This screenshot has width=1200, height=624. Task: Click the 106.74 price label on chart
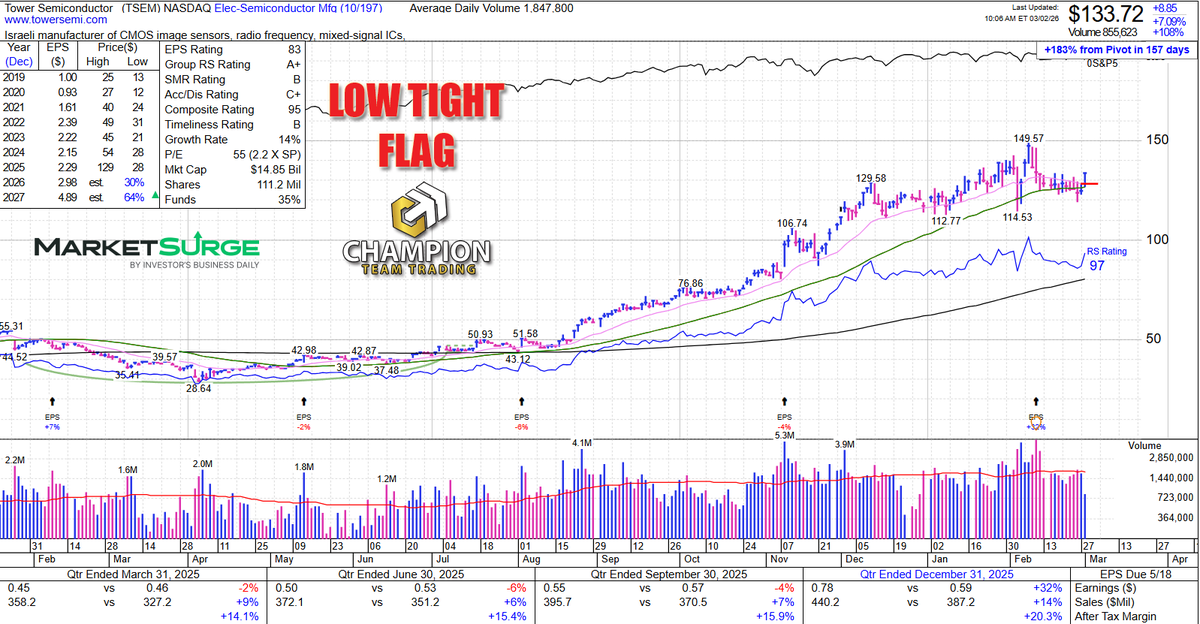(791, 223)
